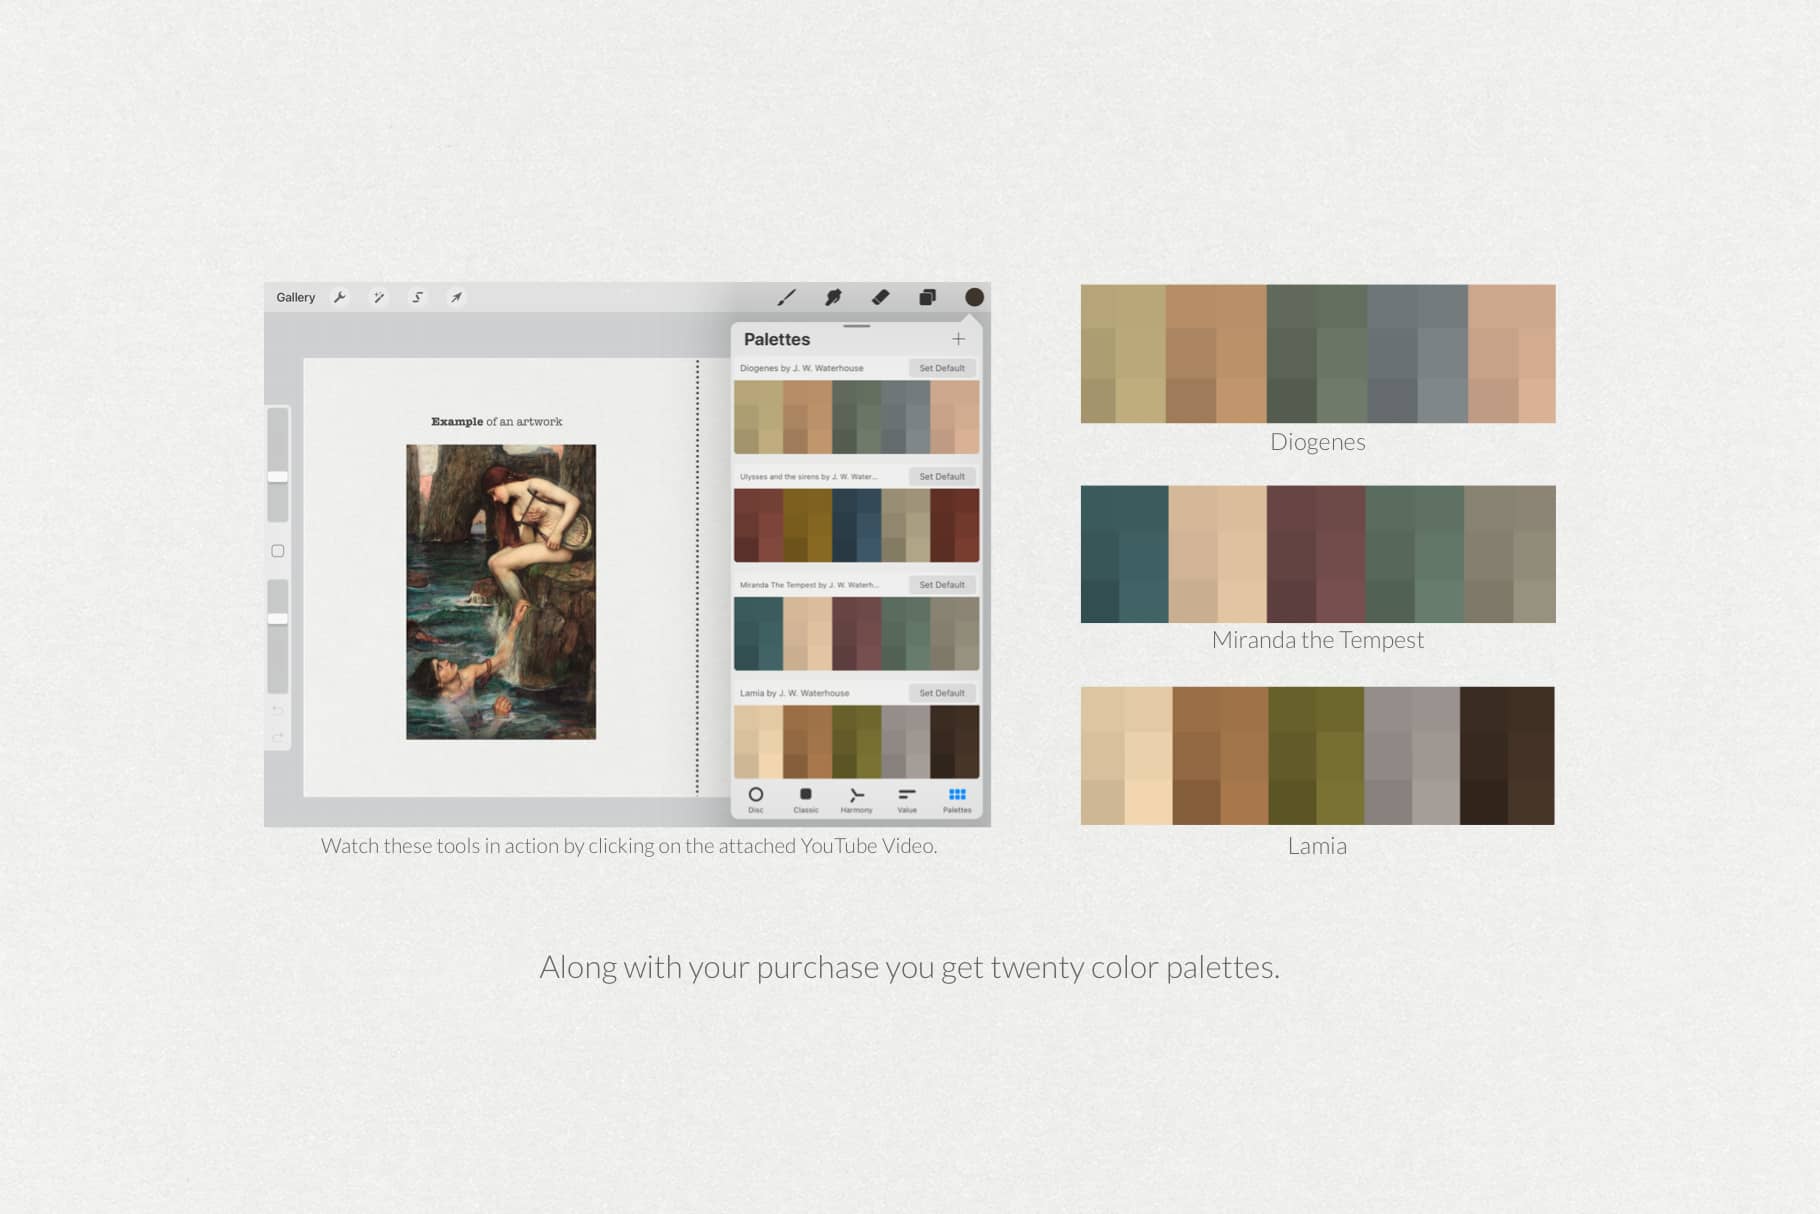The height and width of the screenshot is (1214, 1820).
Task: Select the Eraser tool
Action: click(x=881, y=297)
